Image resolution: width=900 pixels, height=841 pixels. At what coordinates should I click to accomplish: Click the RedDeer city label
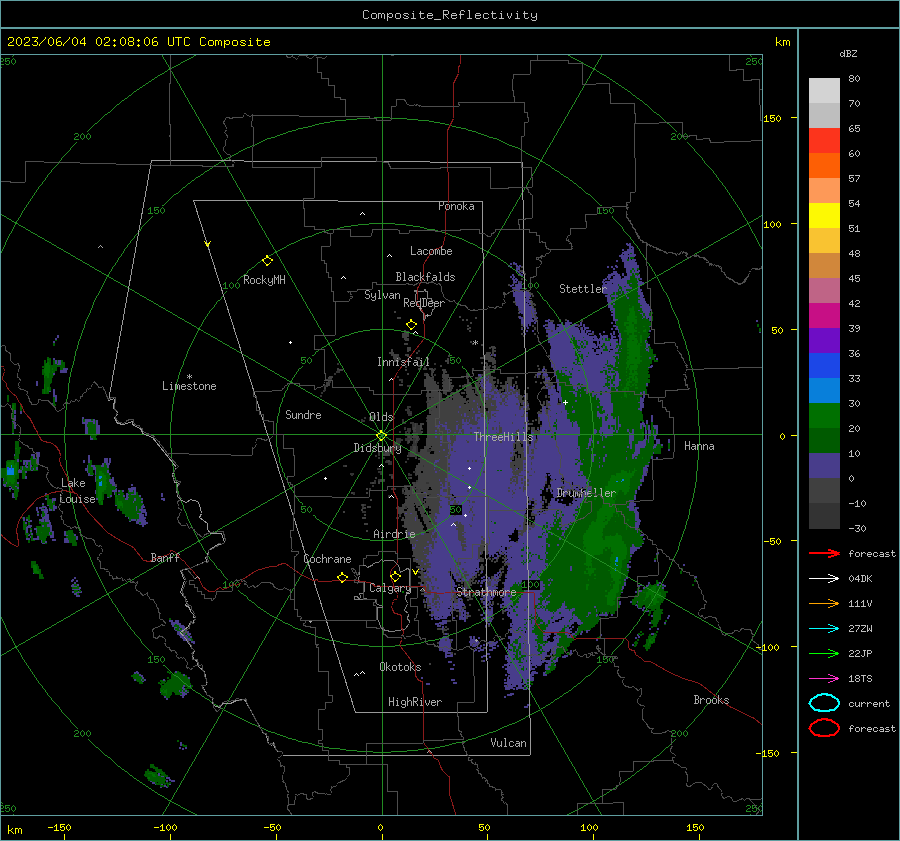point(424,303)
